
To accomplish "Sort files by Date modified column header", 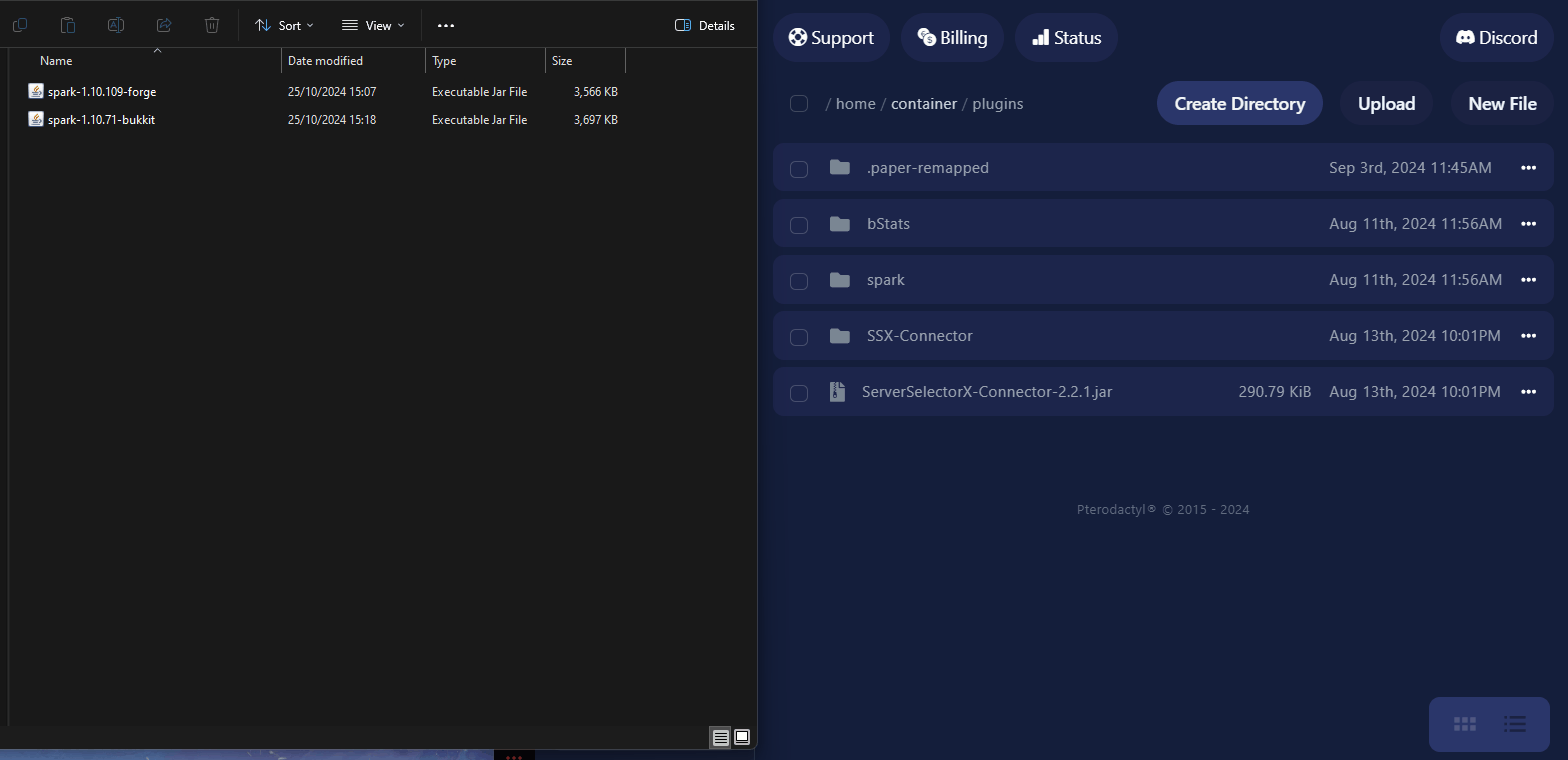I will 325,61.
